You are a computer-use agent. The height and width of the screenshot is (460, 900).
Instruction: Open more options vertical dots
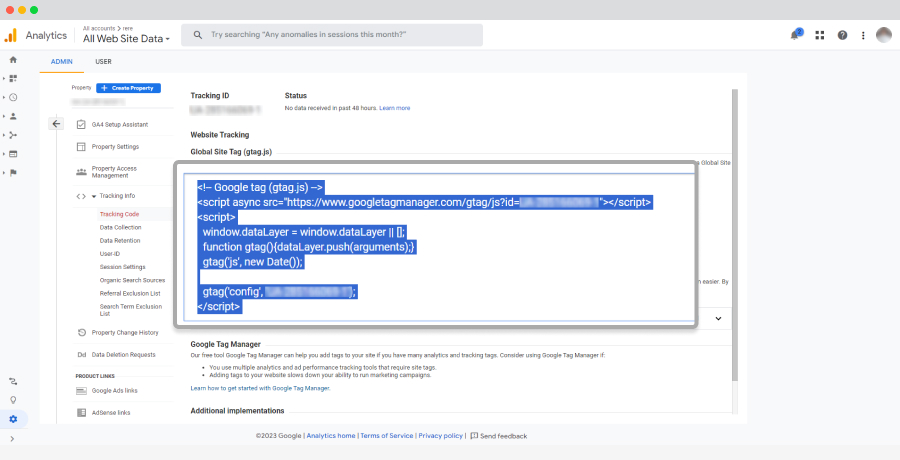[863, 35]
